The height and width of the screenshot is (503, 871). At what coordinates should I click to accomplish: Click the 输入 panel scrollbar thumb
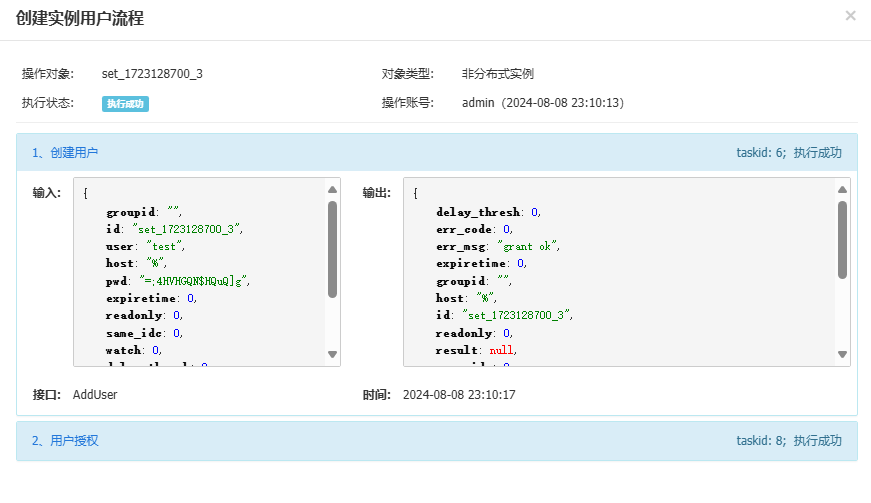coord(332,249)
